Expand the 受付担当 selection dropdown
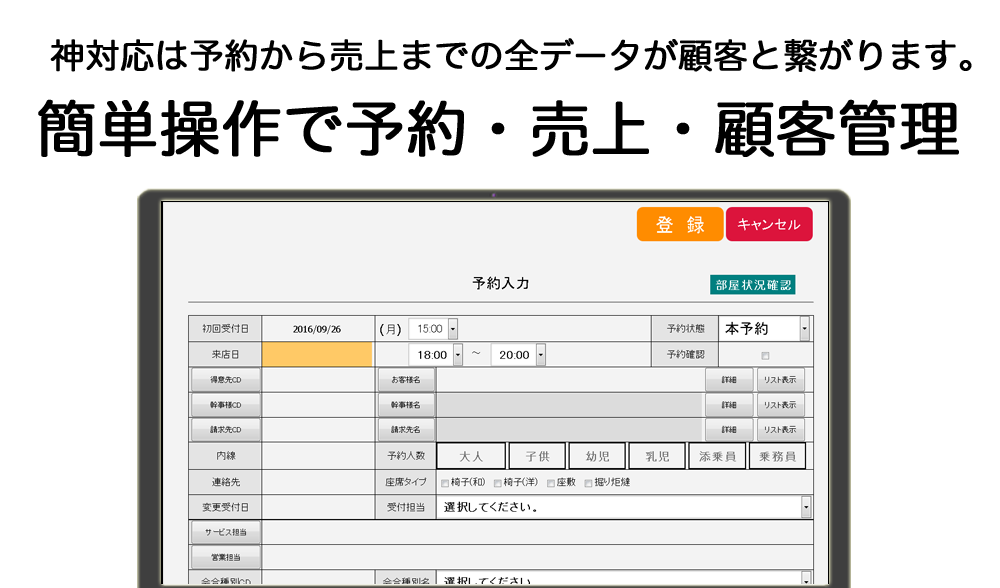This screenshot has height=588, width=1000. point(806,507)
